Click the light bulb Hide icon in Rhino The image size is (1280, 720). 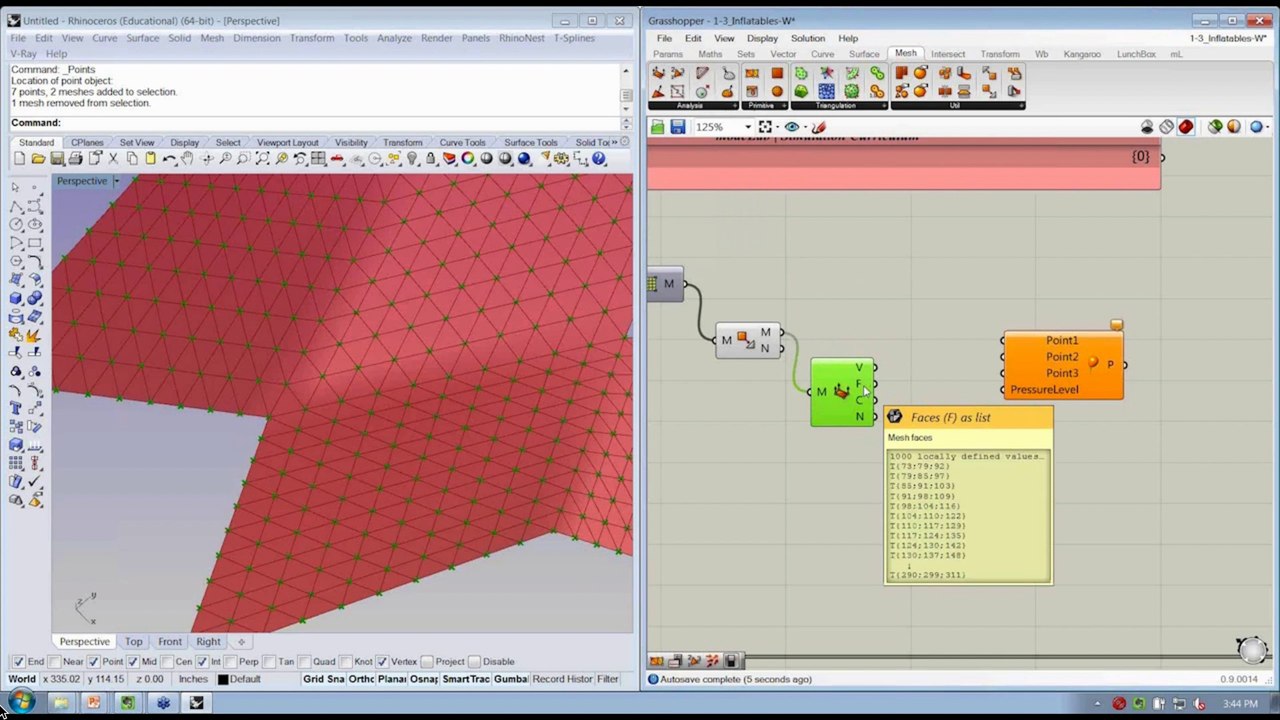click(411, 159)
